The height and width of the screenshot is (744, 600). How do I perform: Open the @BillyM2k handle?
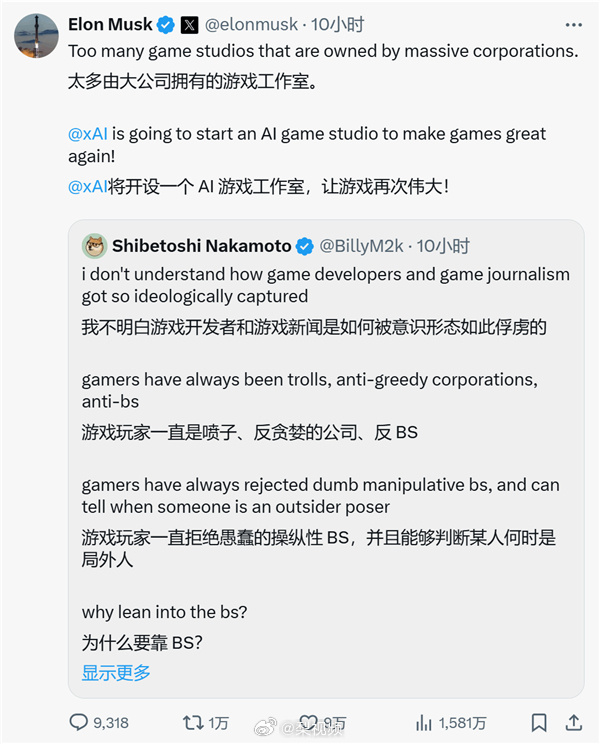[x=361, y=246]
